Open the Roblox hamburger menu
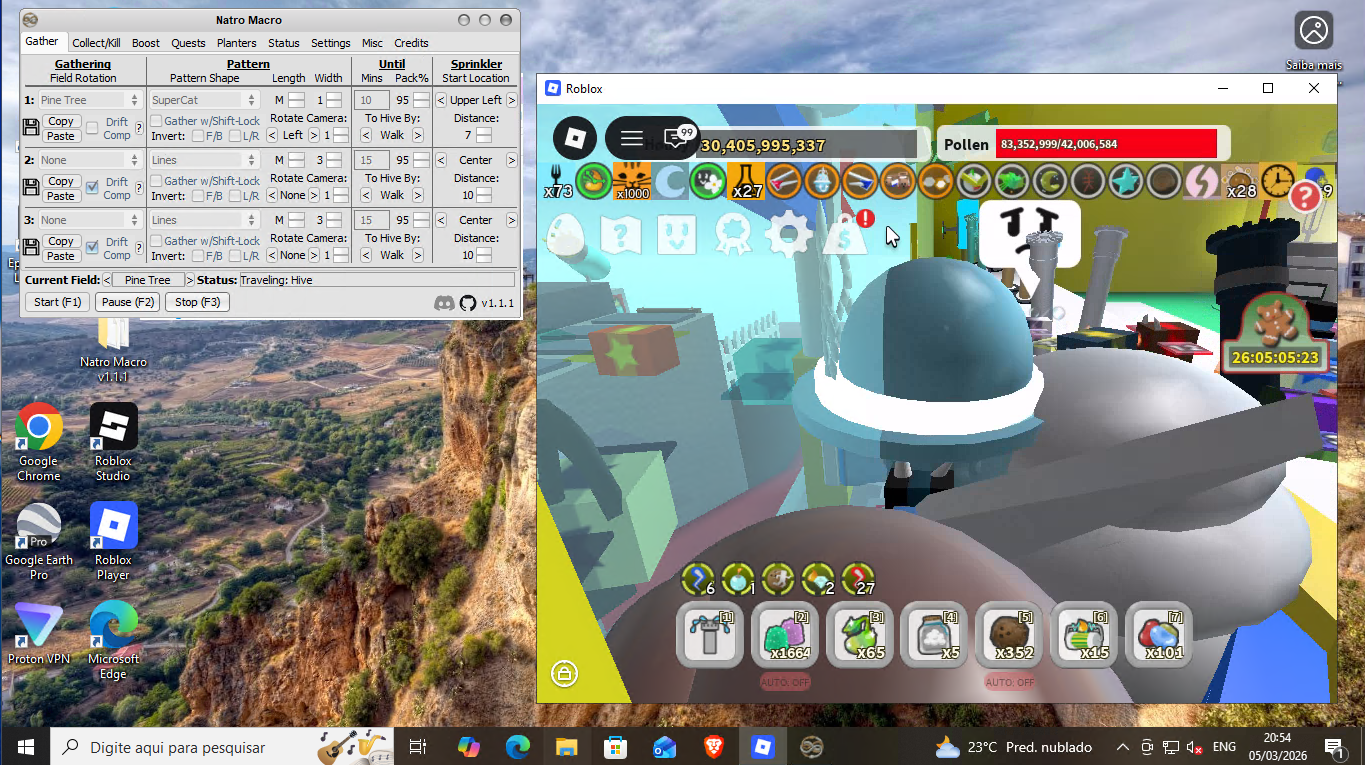 coord(631,138)
